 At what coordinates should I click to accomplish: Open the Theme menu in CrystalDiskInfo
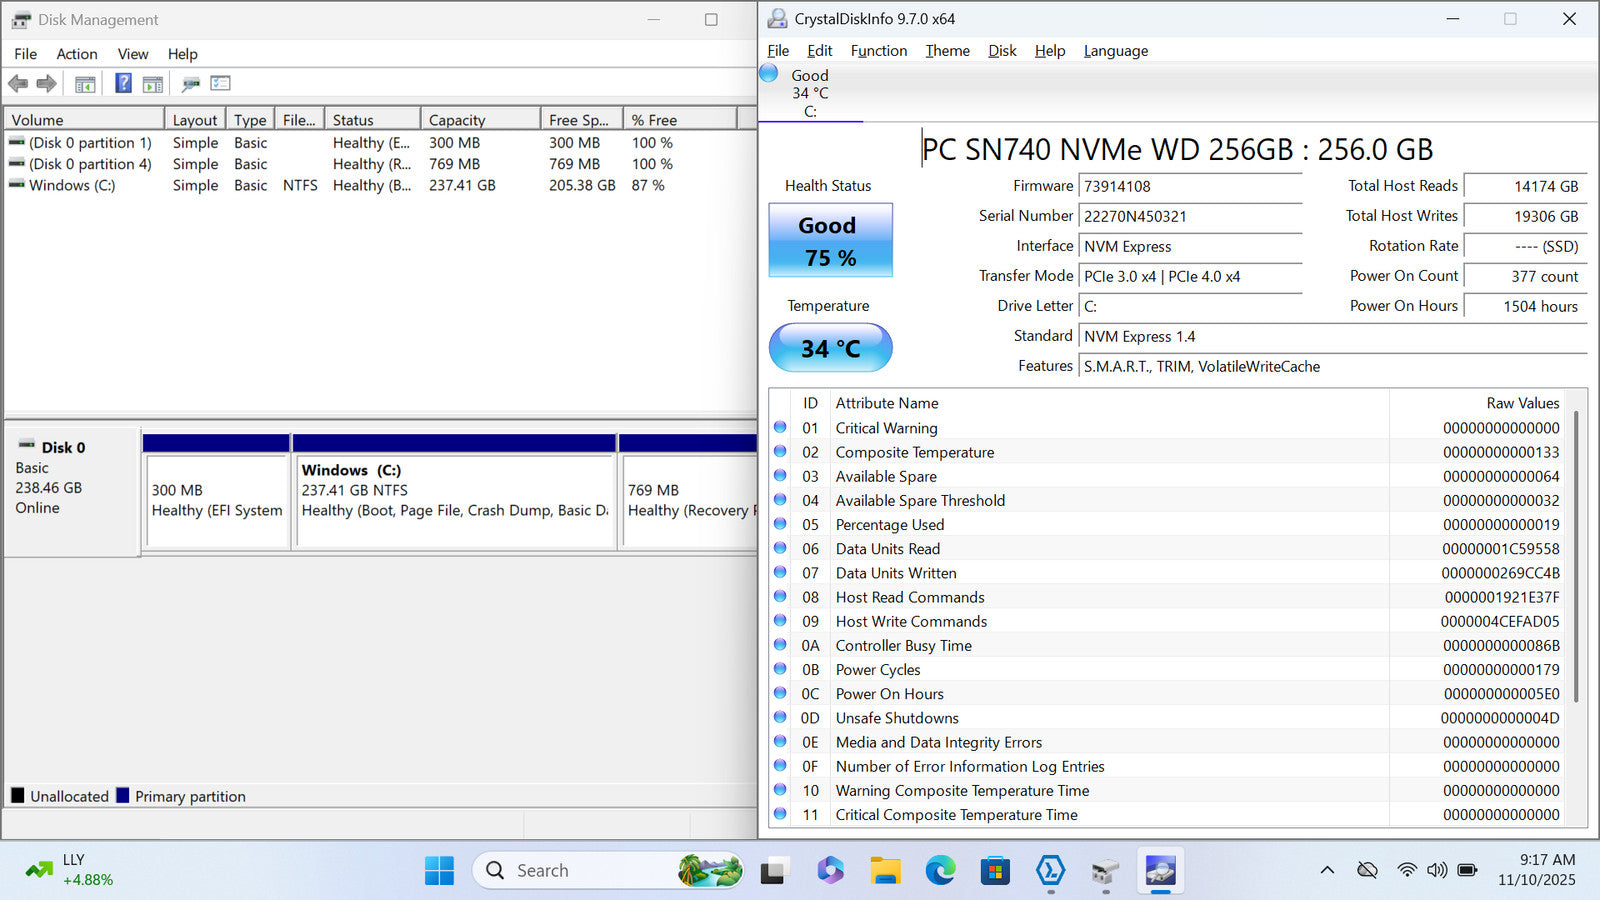pos(947,51)
